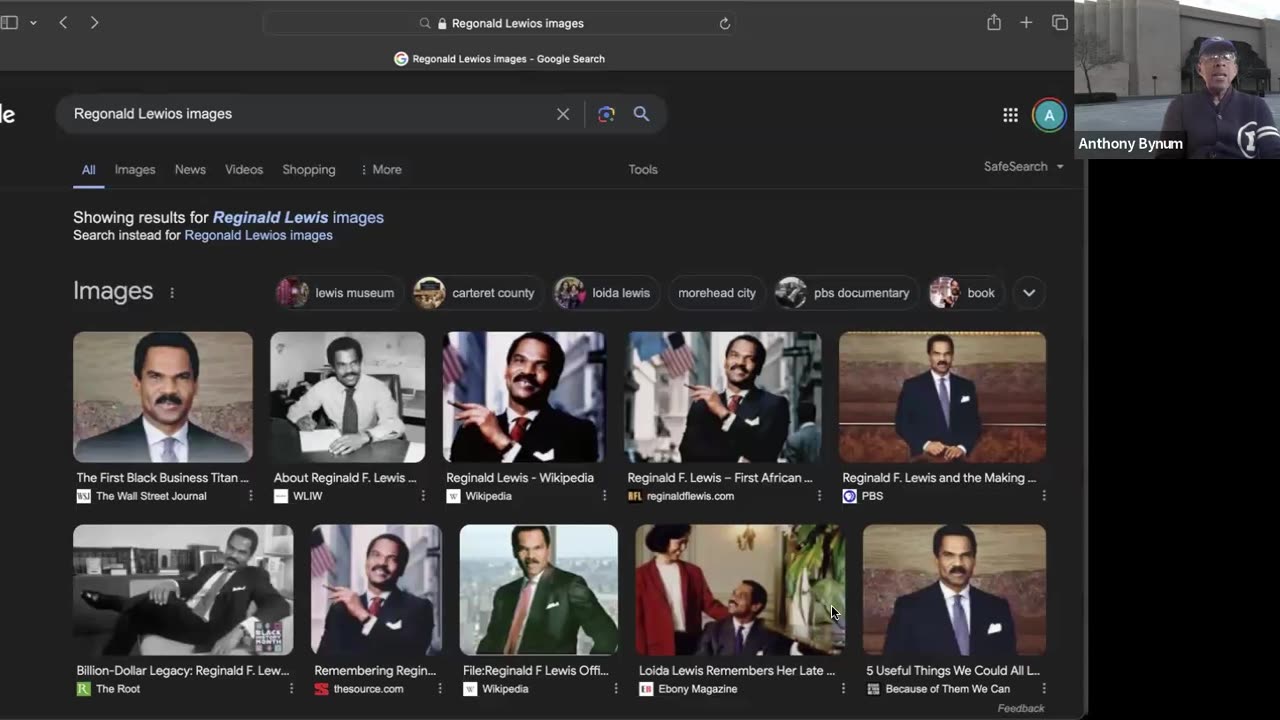Open options menu for thesource.com result

pos(439,689)
